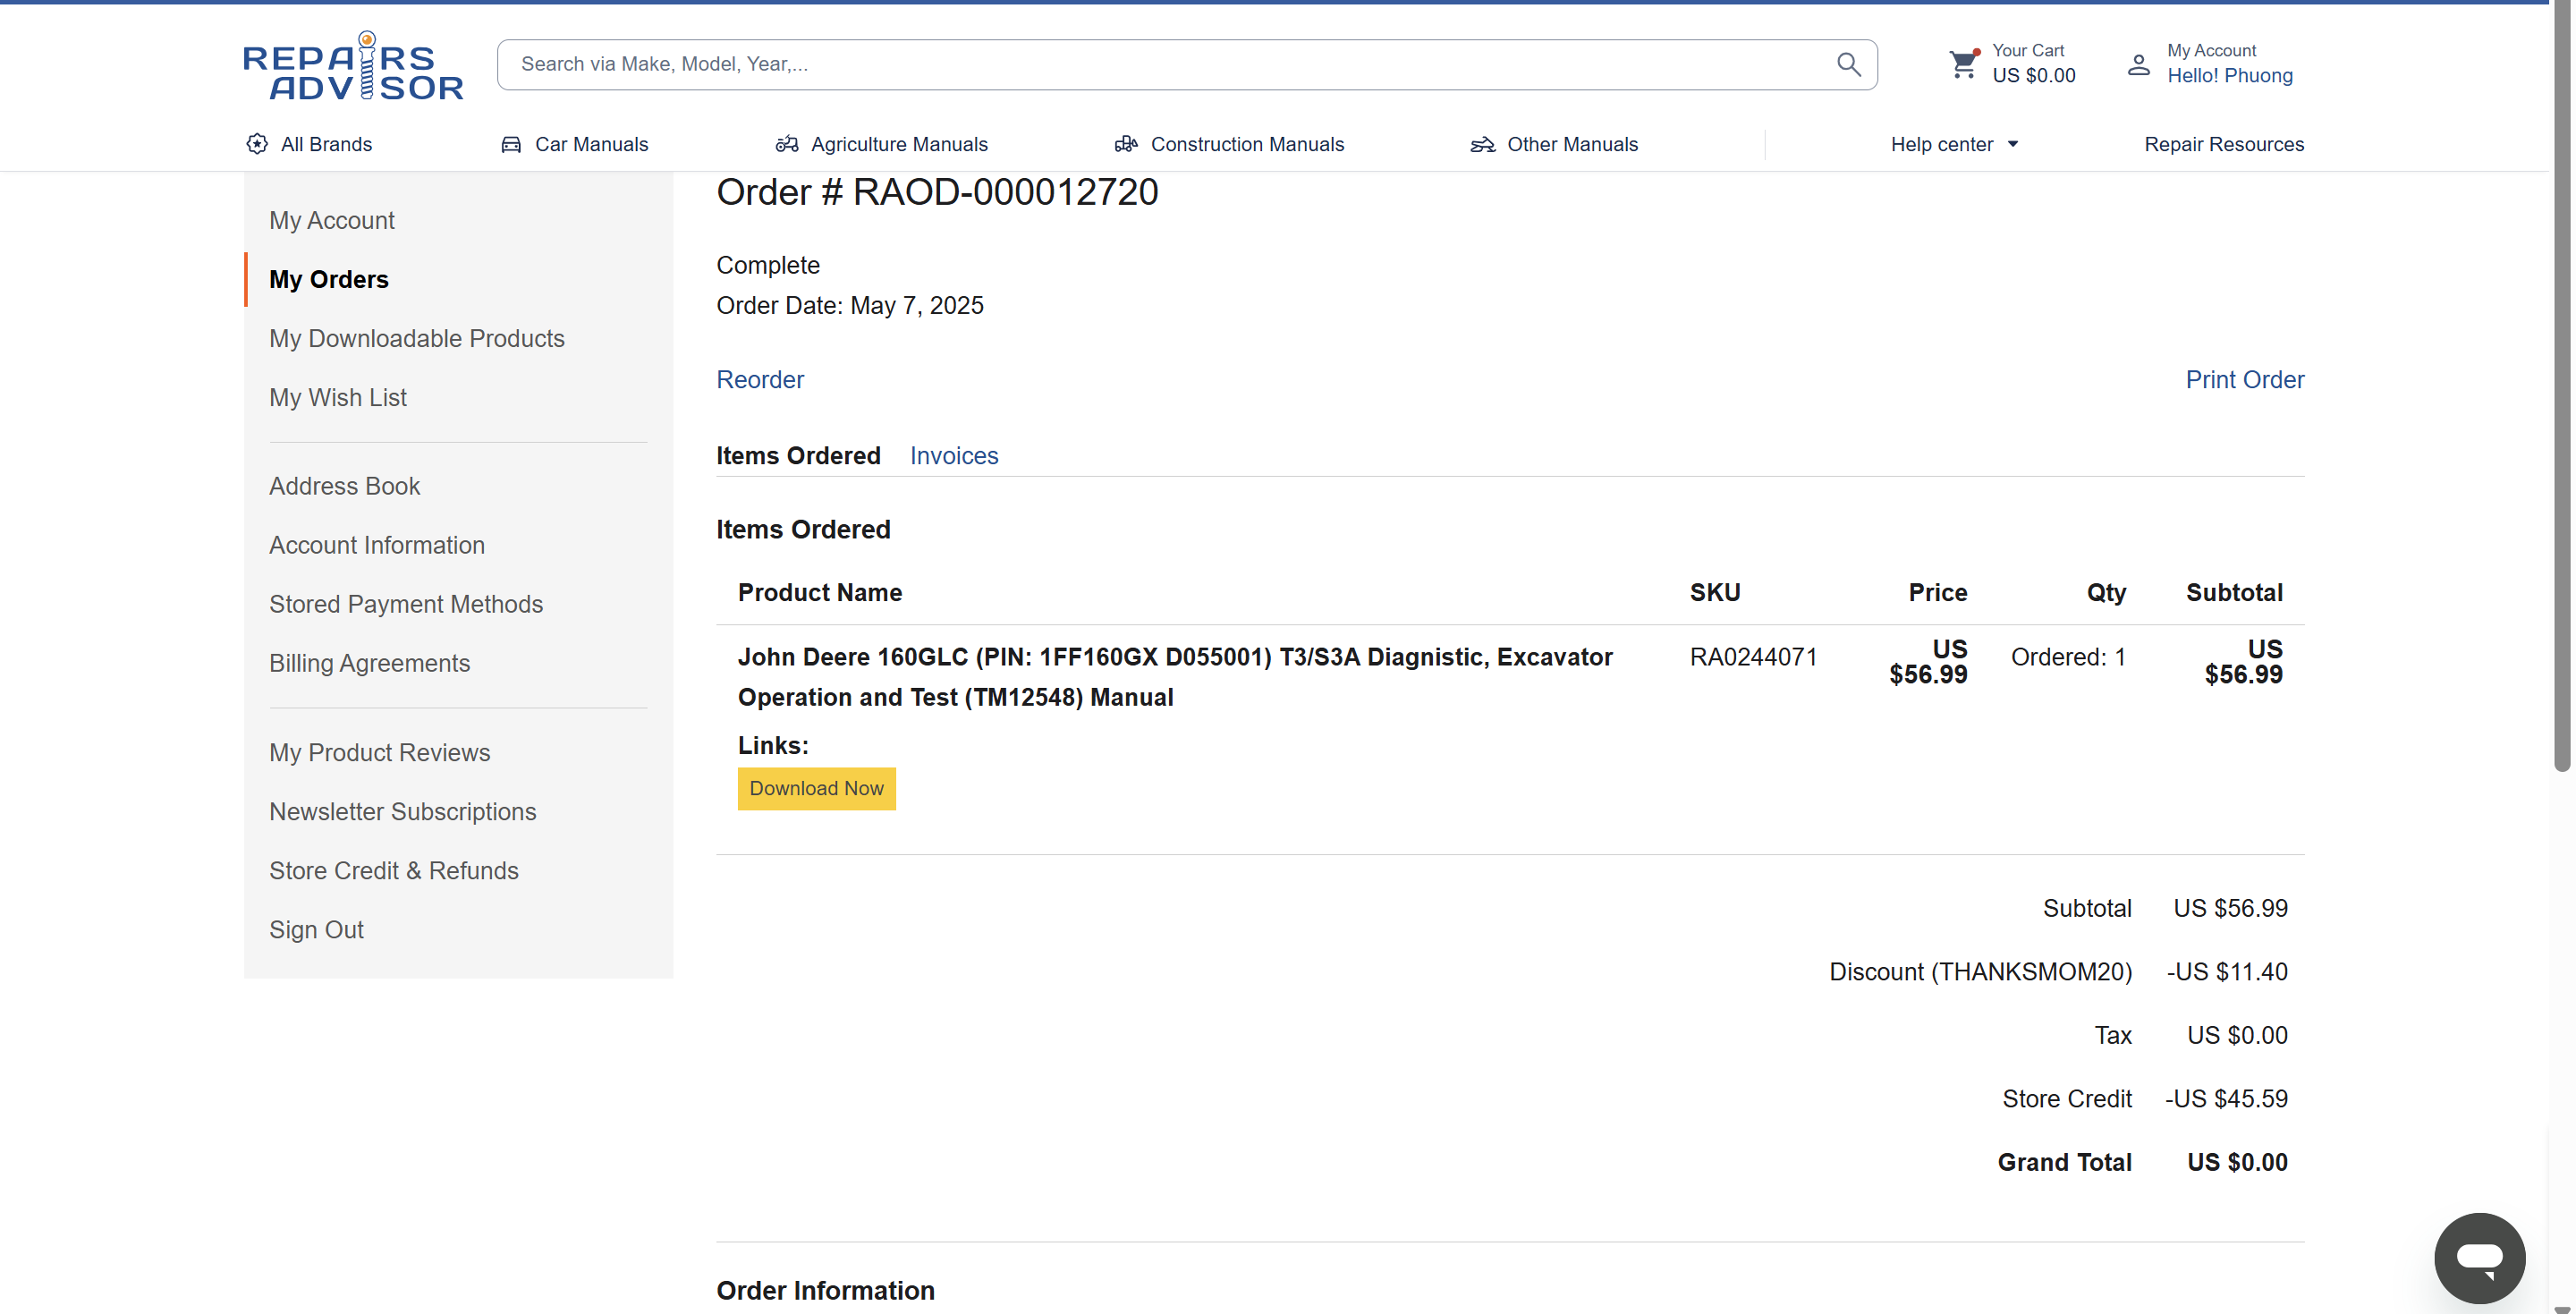Screen dimensions: 2576x1314
Task: Open Billing Agreements
Action: coord(369,663)
